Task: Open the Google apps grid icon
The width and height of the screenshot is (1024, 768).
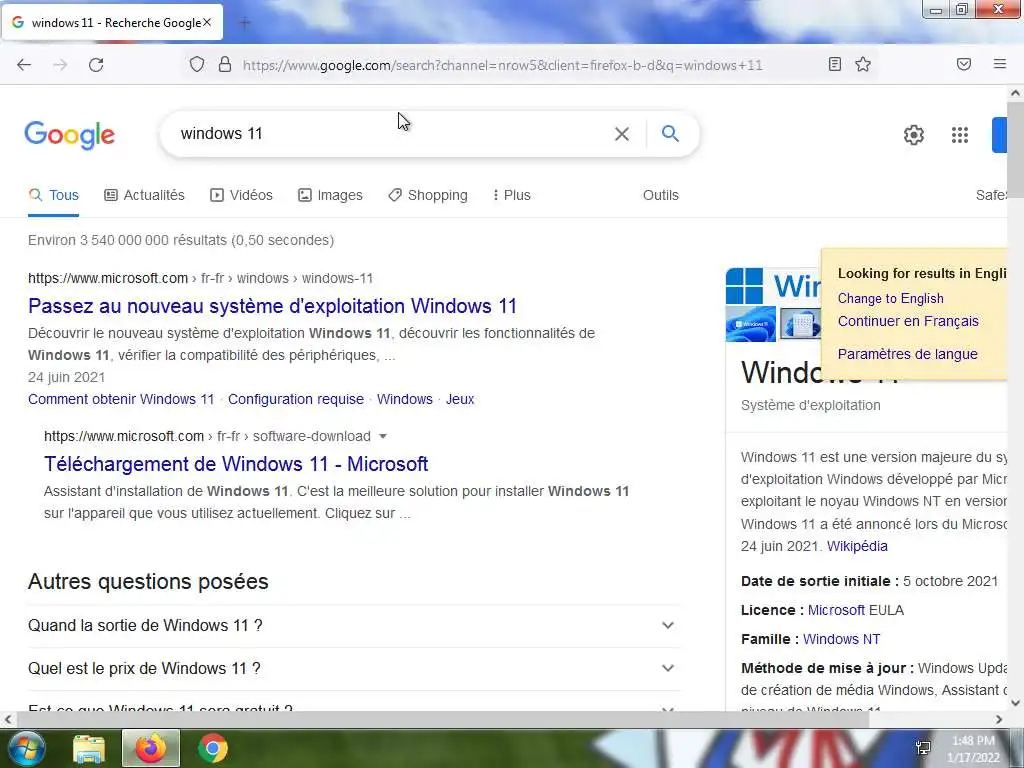Action: 959,135
